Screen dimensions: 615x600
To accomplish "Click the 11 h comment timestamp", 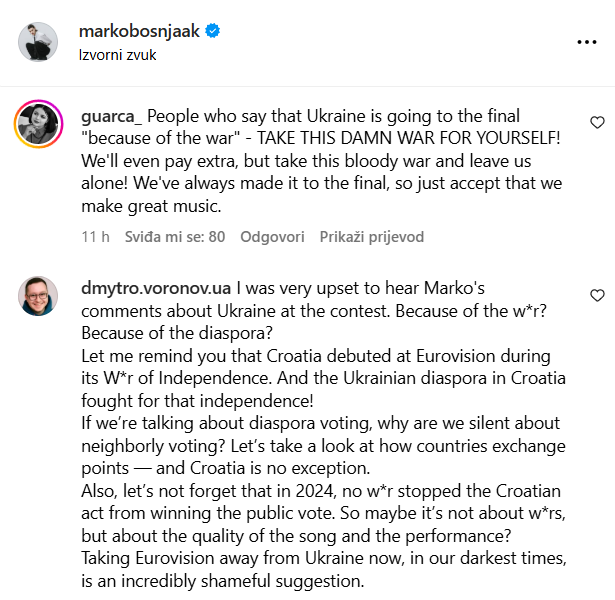I will pos(95,237).
